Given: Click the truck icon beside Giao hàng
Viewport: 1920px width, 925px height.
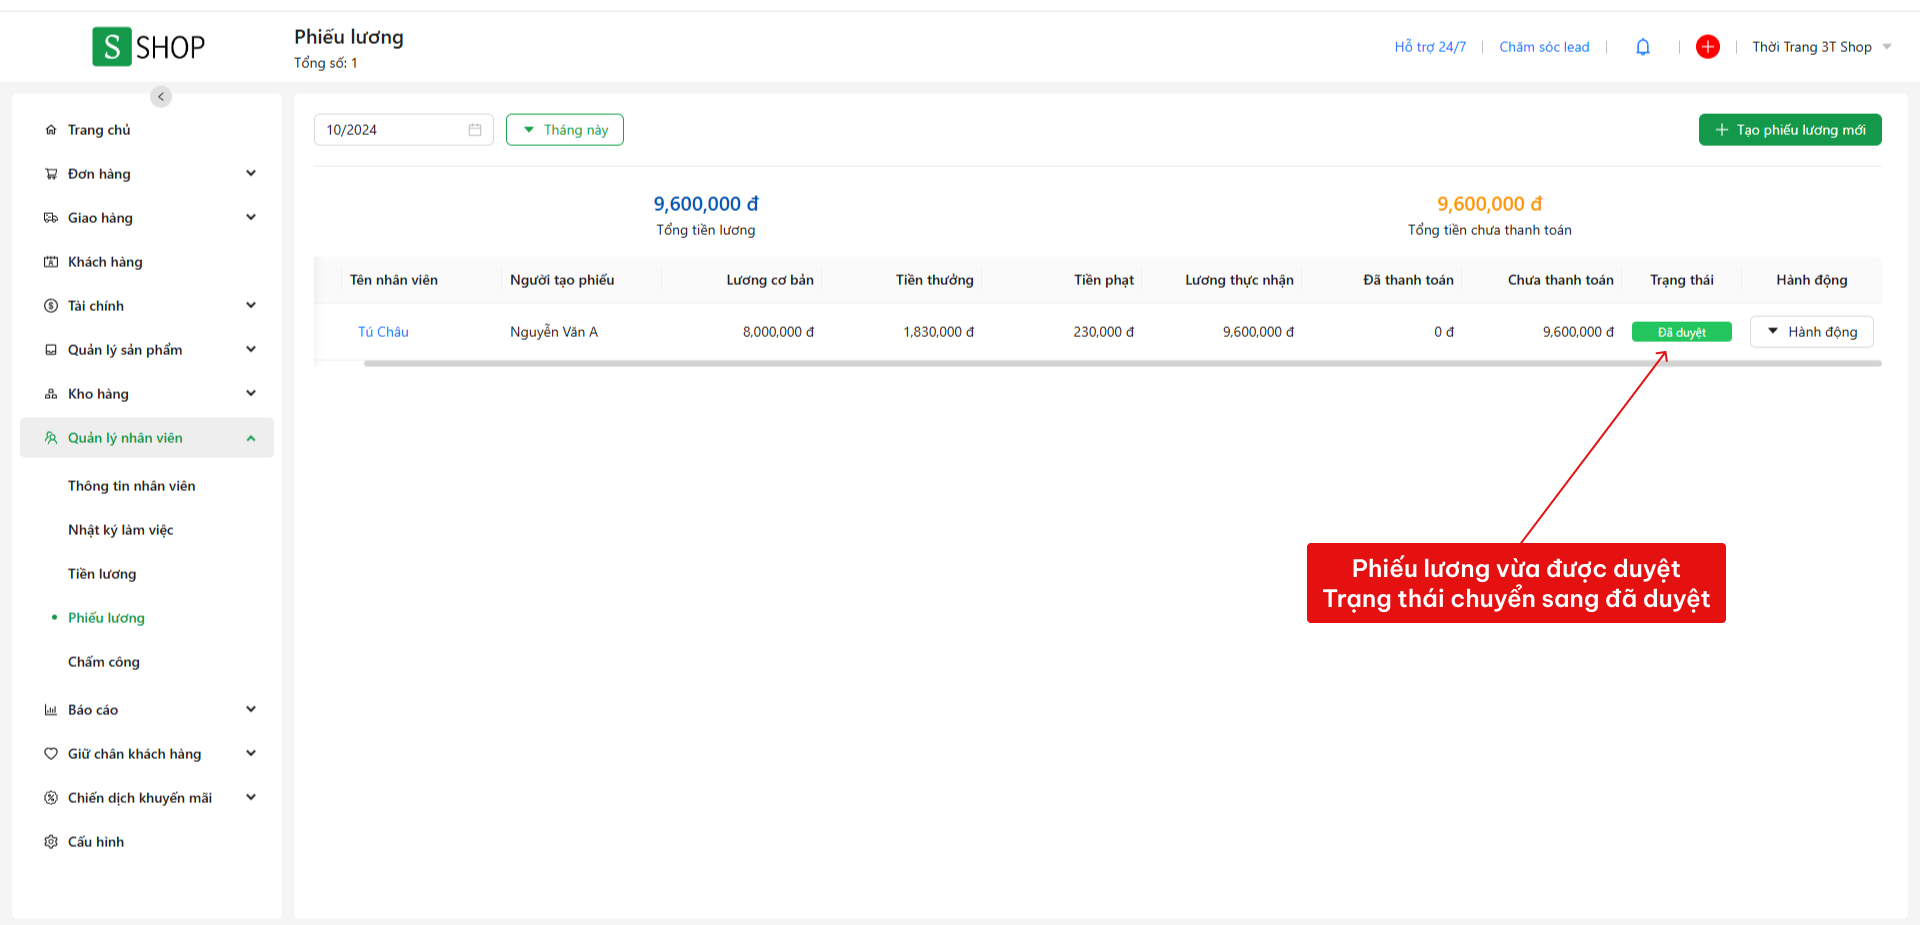Looking at the screenshot, I should click(51, 218).
